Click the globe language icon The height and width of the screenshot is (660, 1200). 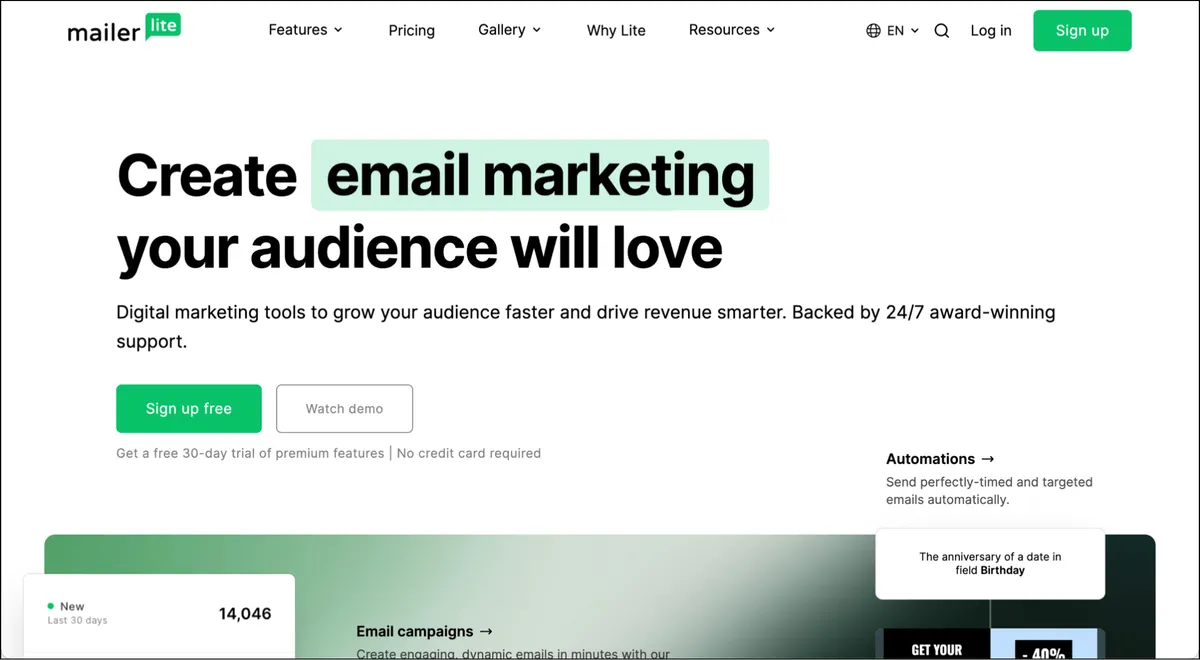pyautogui.click(x=874, y=31)
